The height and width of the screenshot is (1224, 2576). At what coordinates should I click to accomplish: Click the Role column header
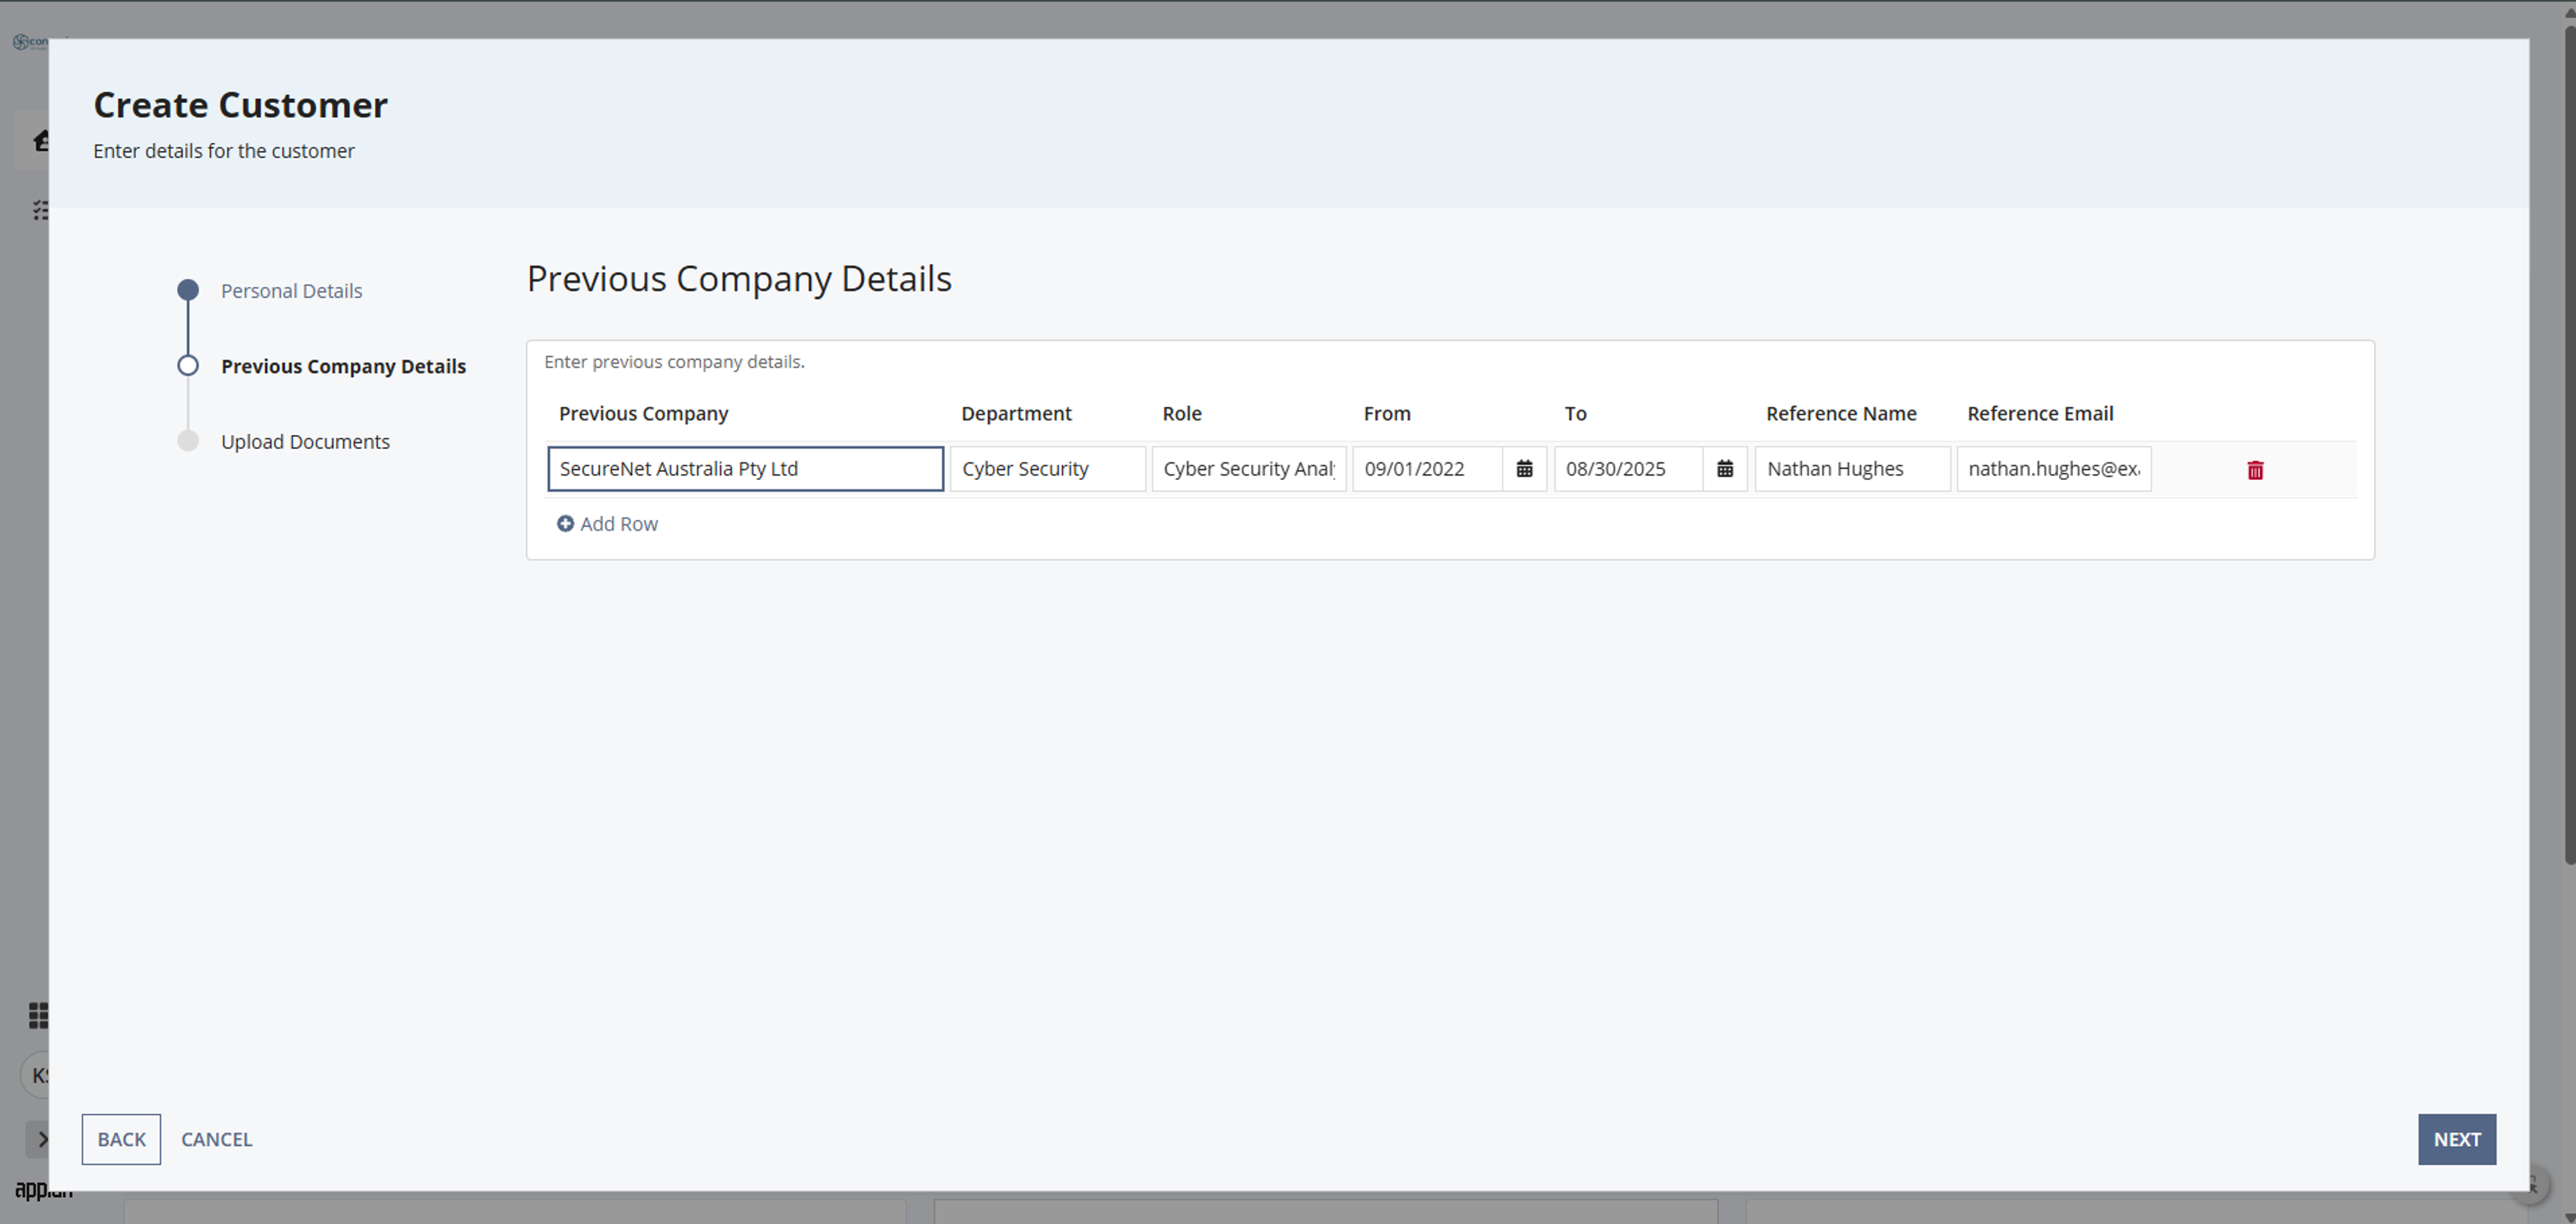1182,414
